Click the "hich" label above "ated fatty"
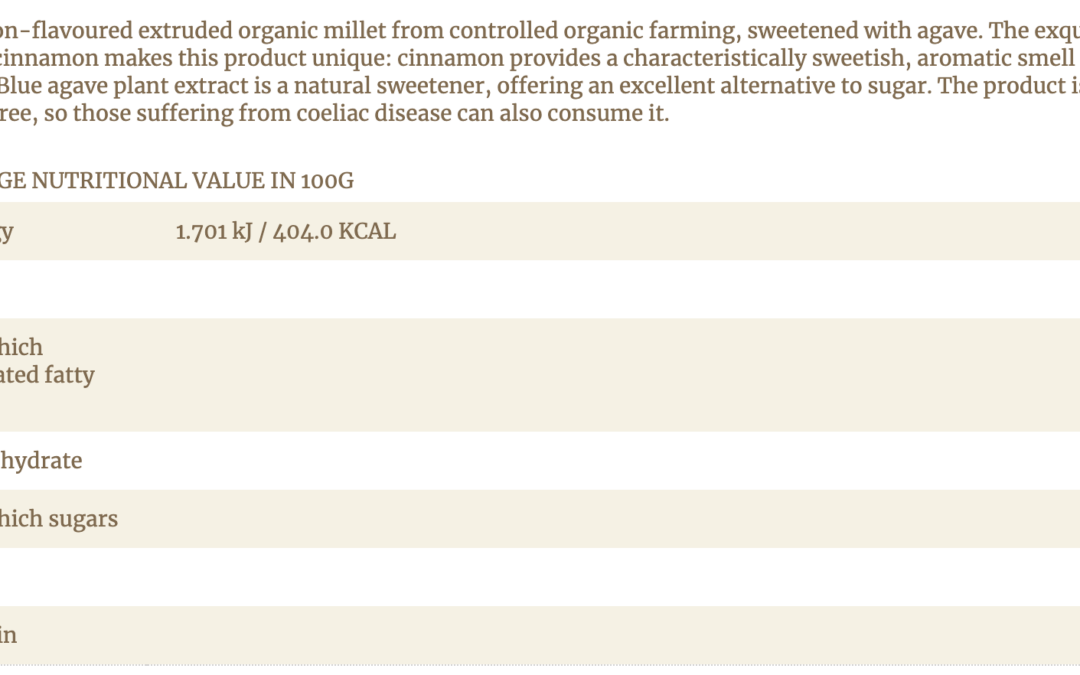This screenshot has width=1080, height=675. click(21, 347)
